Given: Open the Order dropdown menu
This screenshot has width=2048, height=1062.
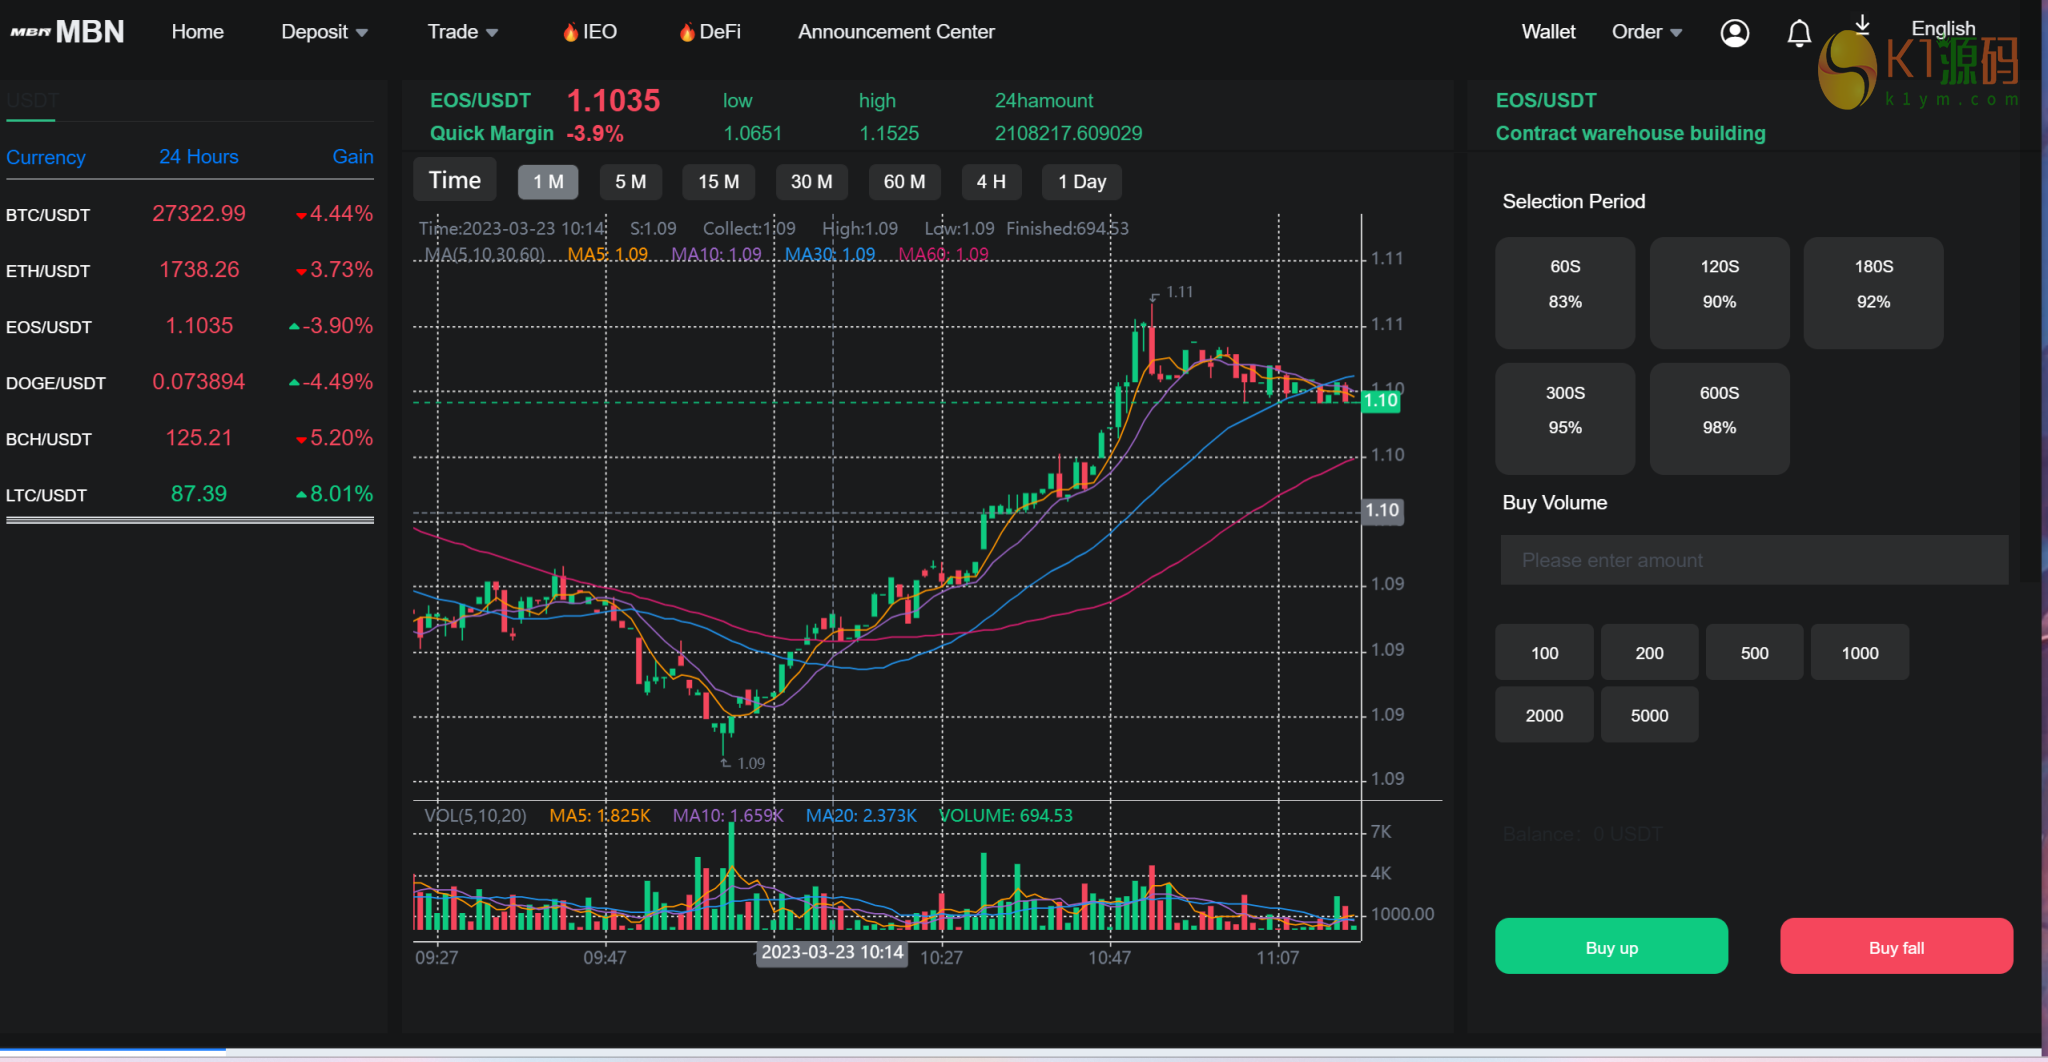Looking at the screenshot, I should tap(1646, 32).
